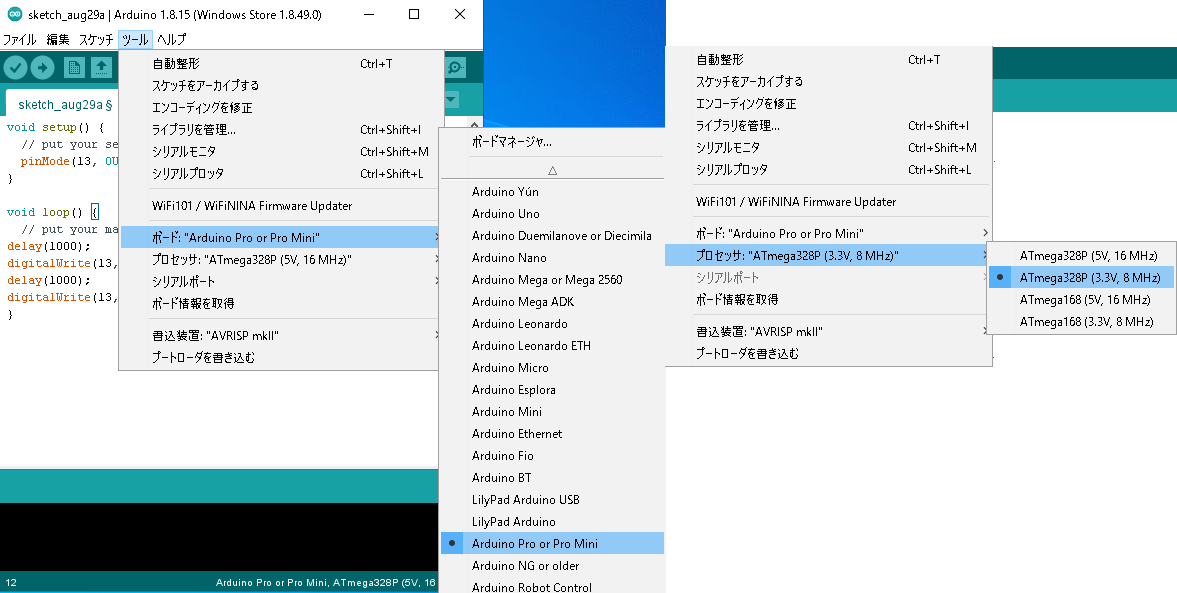This screenshot has height=593, width=1177.
Task: Switch to the sketch_aug29a tab
Action: (65, 105)
